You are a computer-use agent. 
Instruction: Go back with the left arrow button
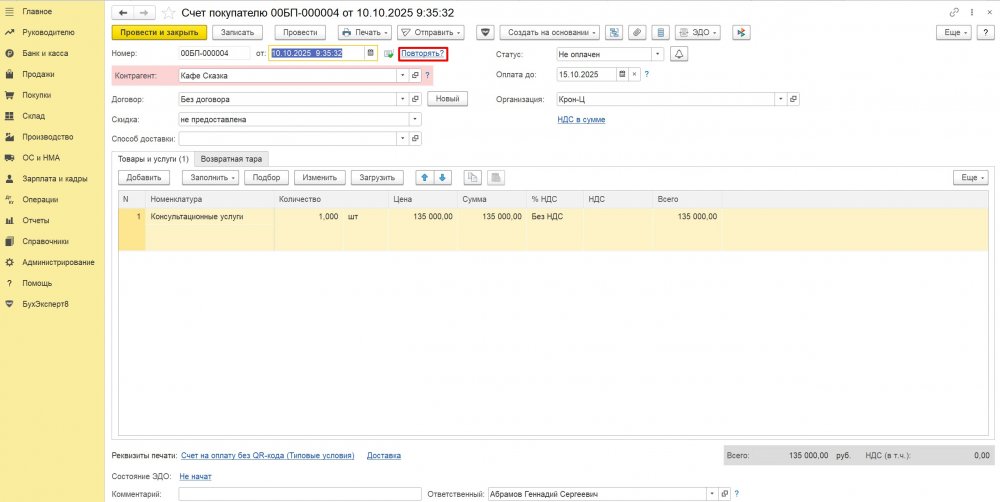click(122, 13)
